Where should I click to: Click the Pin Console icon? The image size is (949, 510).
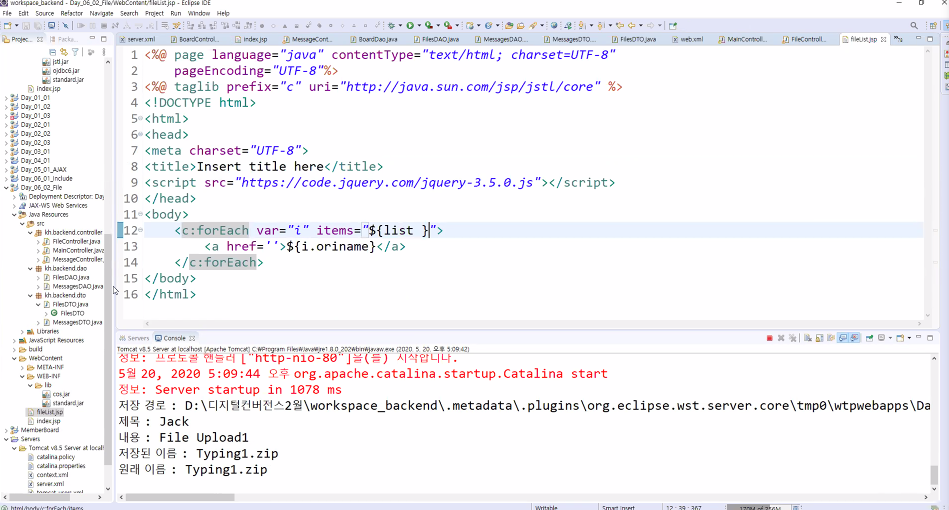pos(869,338)
